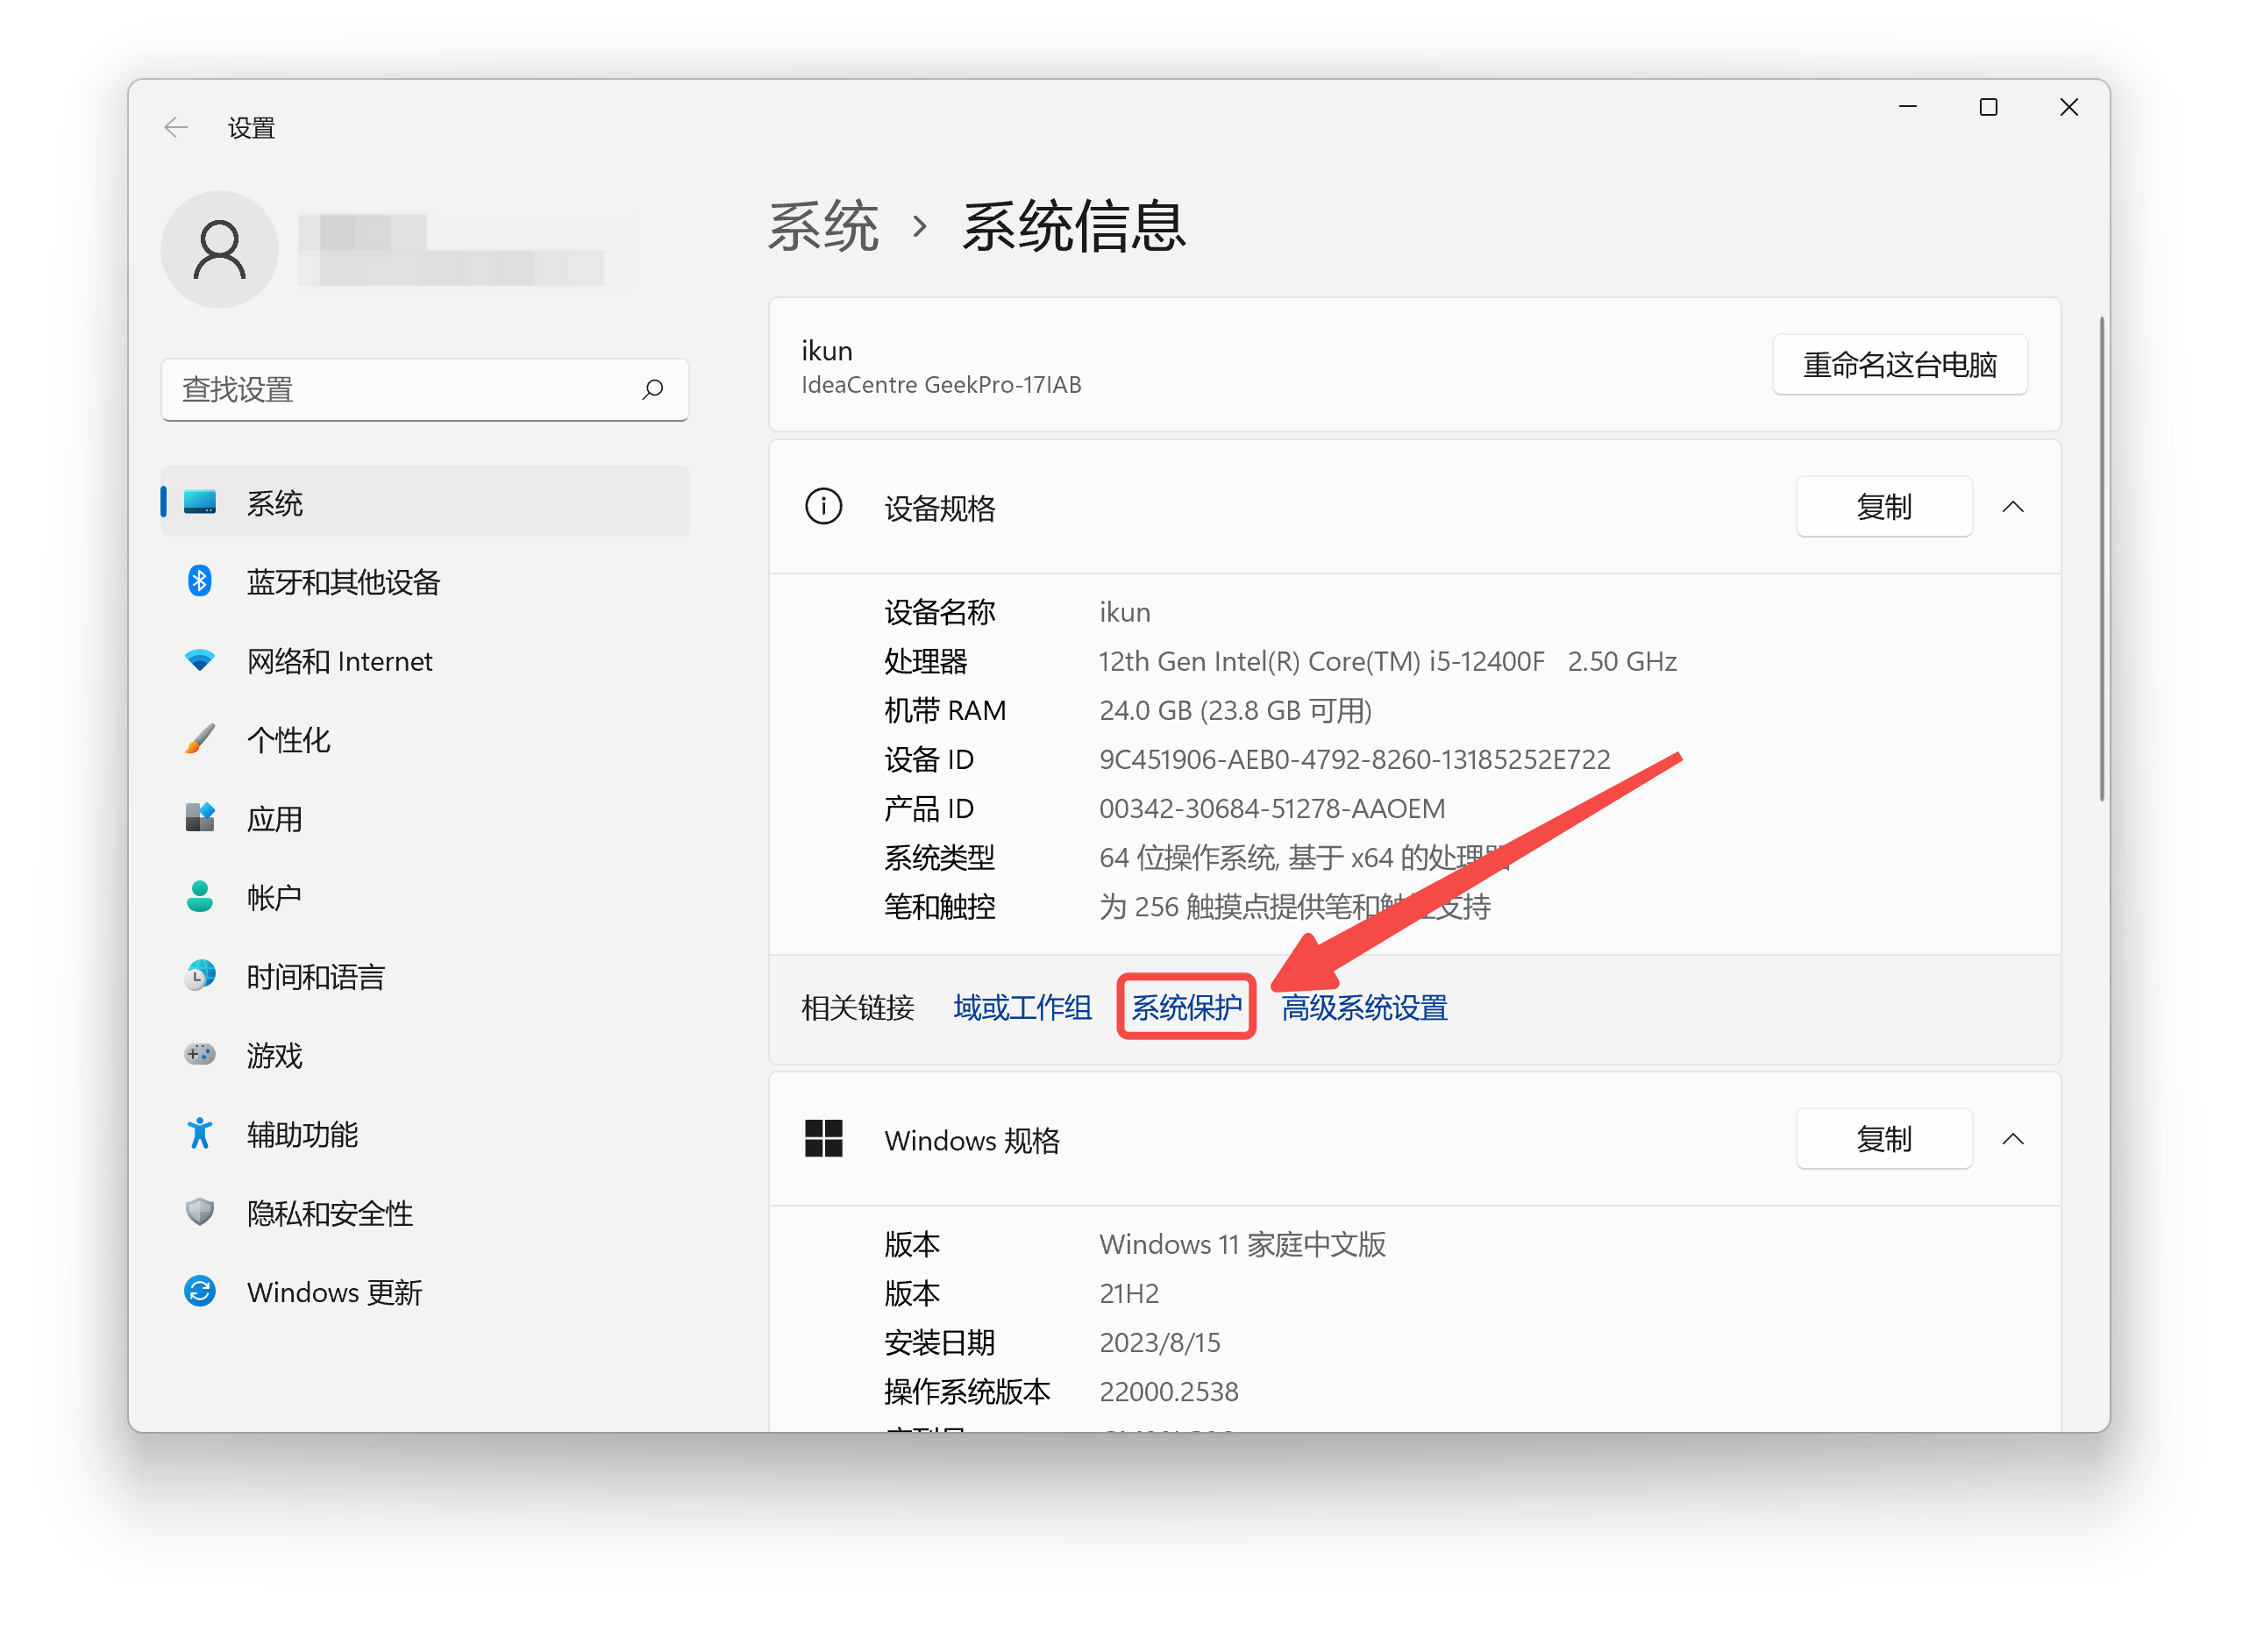The width and height of the screenshot is (2264, 1652).
Task: Click the Windows 11 家庭中文版 edition text
Action: point(1242,1244)
